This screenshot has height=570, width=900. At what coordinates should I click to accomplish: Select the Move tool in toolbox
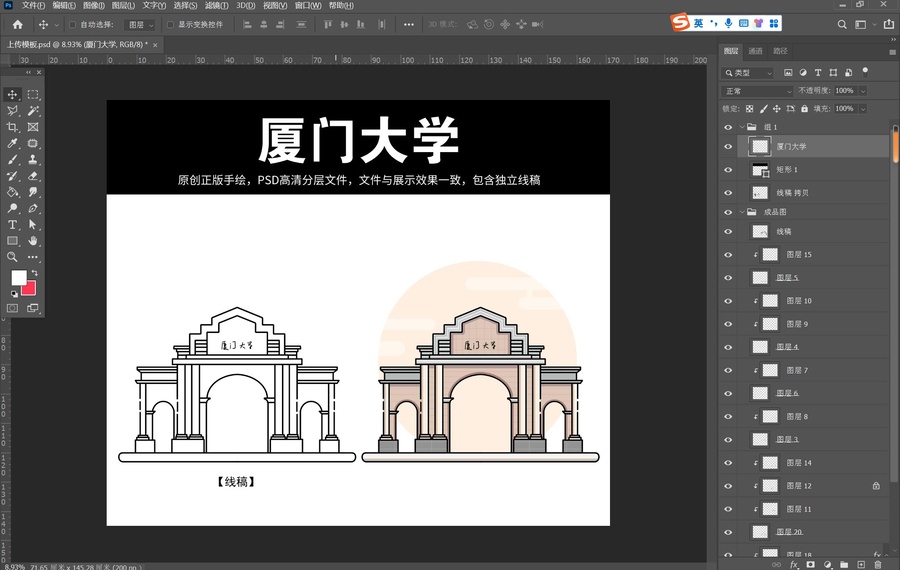pyautogui.click(x=12, y=94)
